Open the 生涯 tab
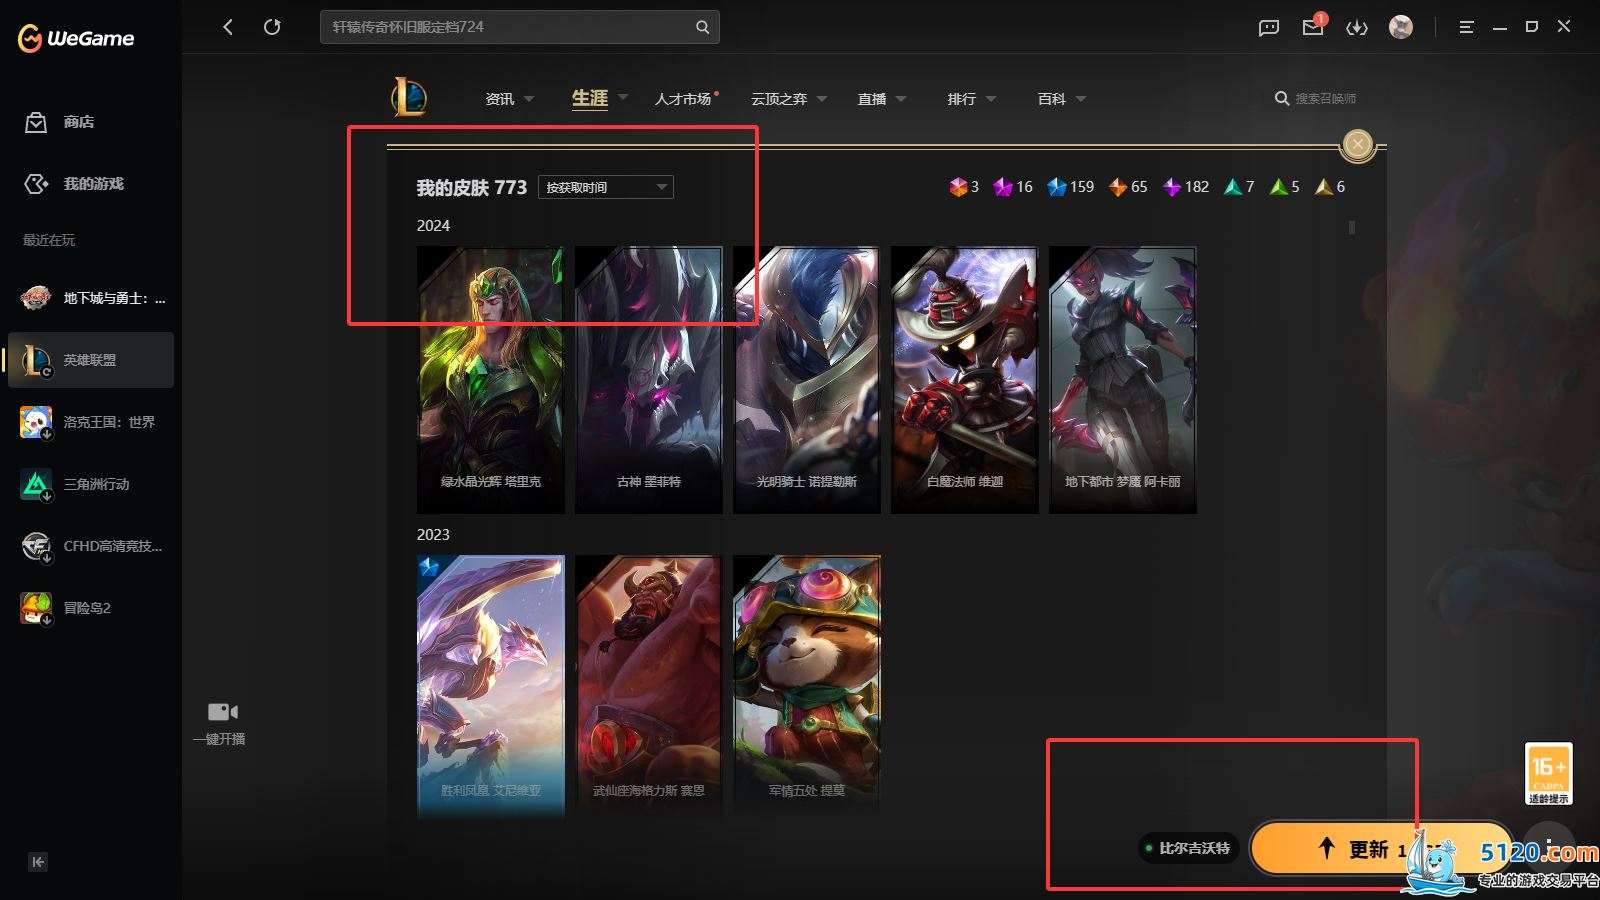This screenshot has width=1600, height=900. (590, 98)
